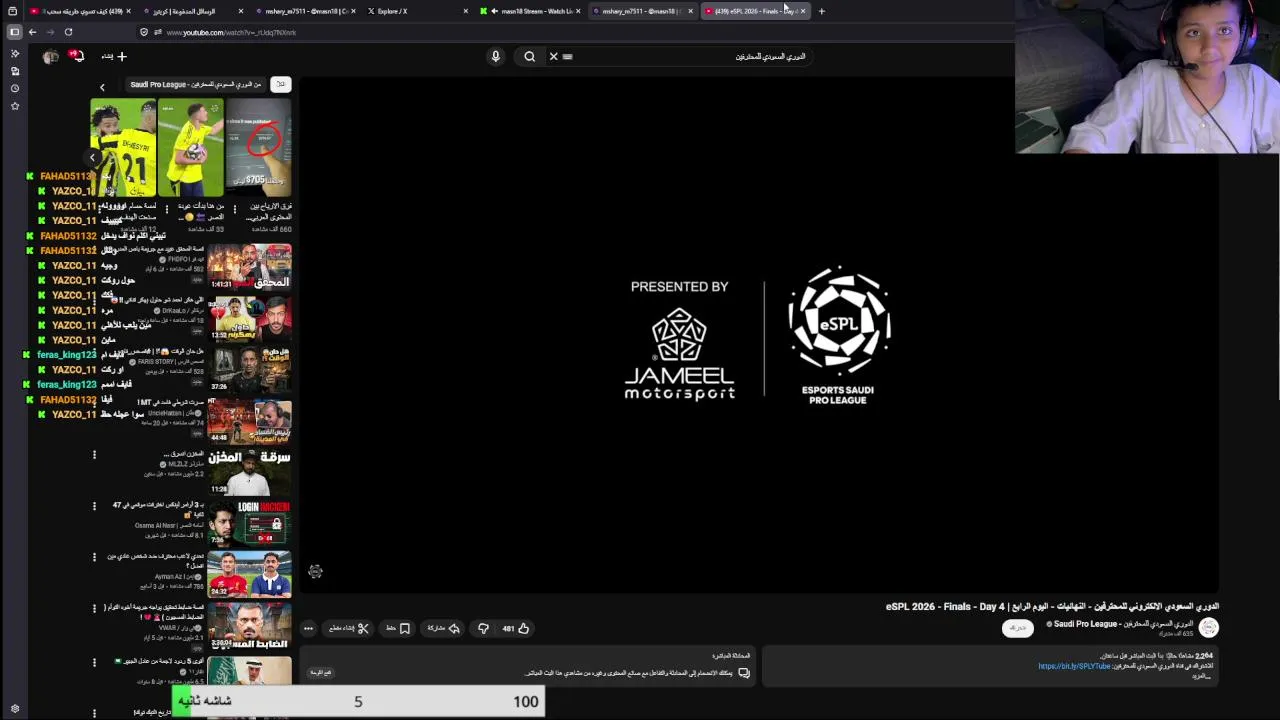Collapse the Saudi Pro League shelf chevron
This screenshot has width=1280, height=720.
(x=102, y=87)
